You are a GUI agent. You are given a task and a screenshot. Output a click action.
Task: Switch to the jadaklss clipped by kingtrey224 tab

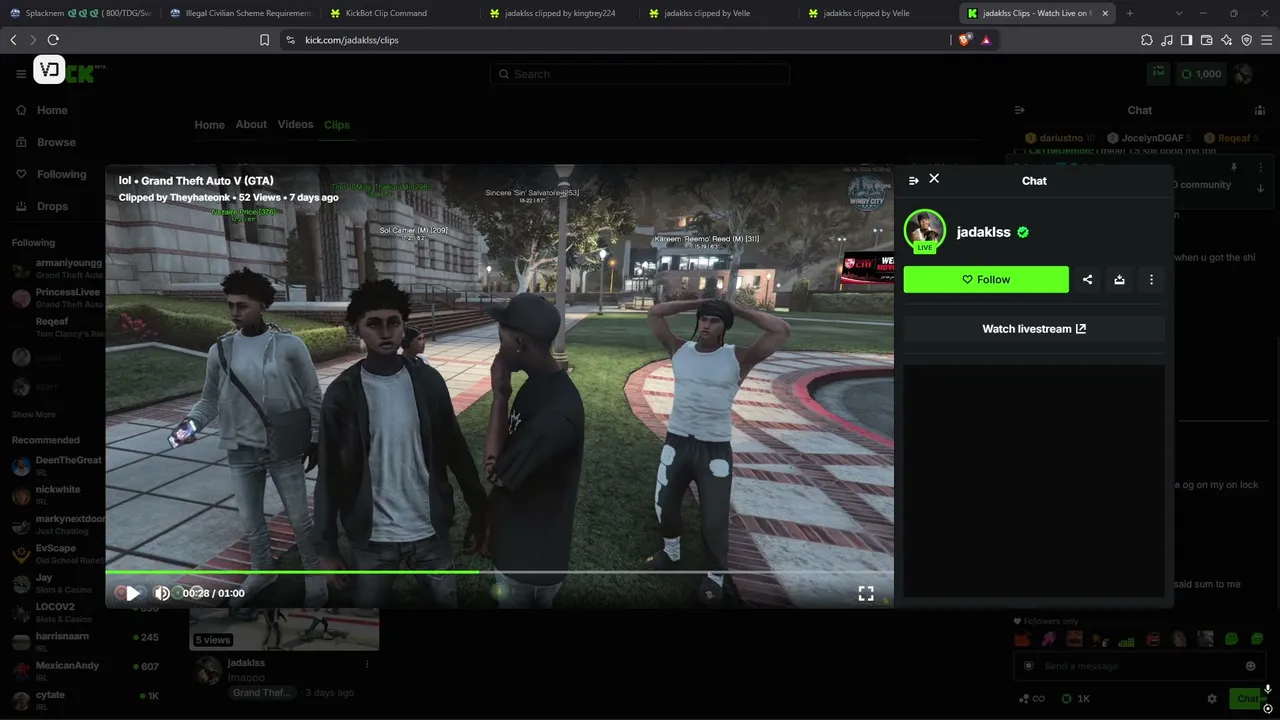coord(560,13)
